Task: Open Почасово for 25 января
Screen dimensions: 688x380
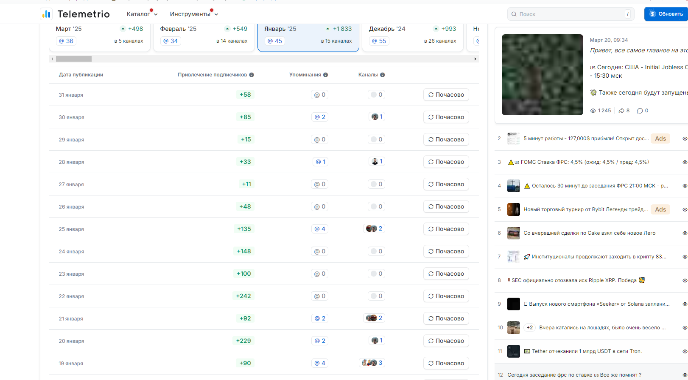Action: (446, 229)
